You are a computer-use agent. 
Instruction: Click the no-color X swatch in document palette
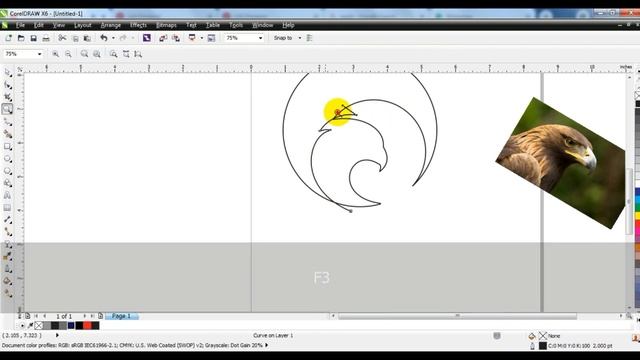click(38, 325)
